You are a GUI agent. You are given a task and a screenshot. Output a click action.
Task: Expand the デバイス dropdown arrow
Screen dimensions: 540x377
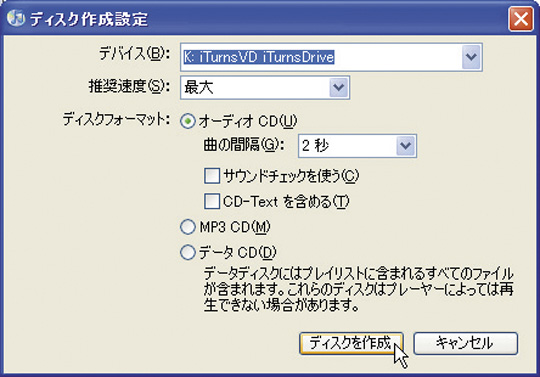[471, 57]
